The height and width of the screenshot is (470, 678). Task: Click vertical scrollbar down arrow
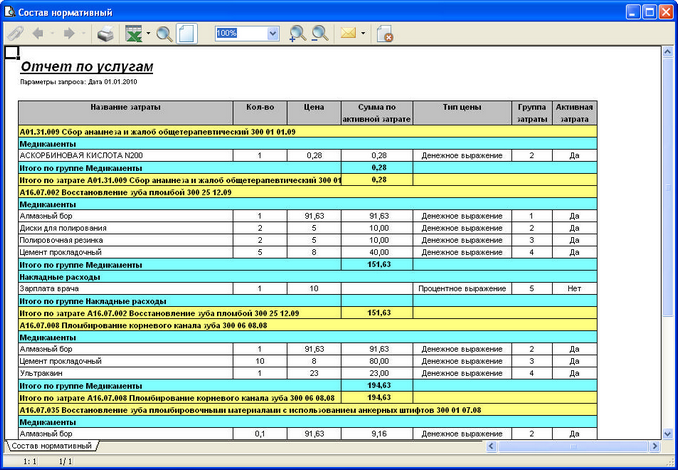point(667,434)
